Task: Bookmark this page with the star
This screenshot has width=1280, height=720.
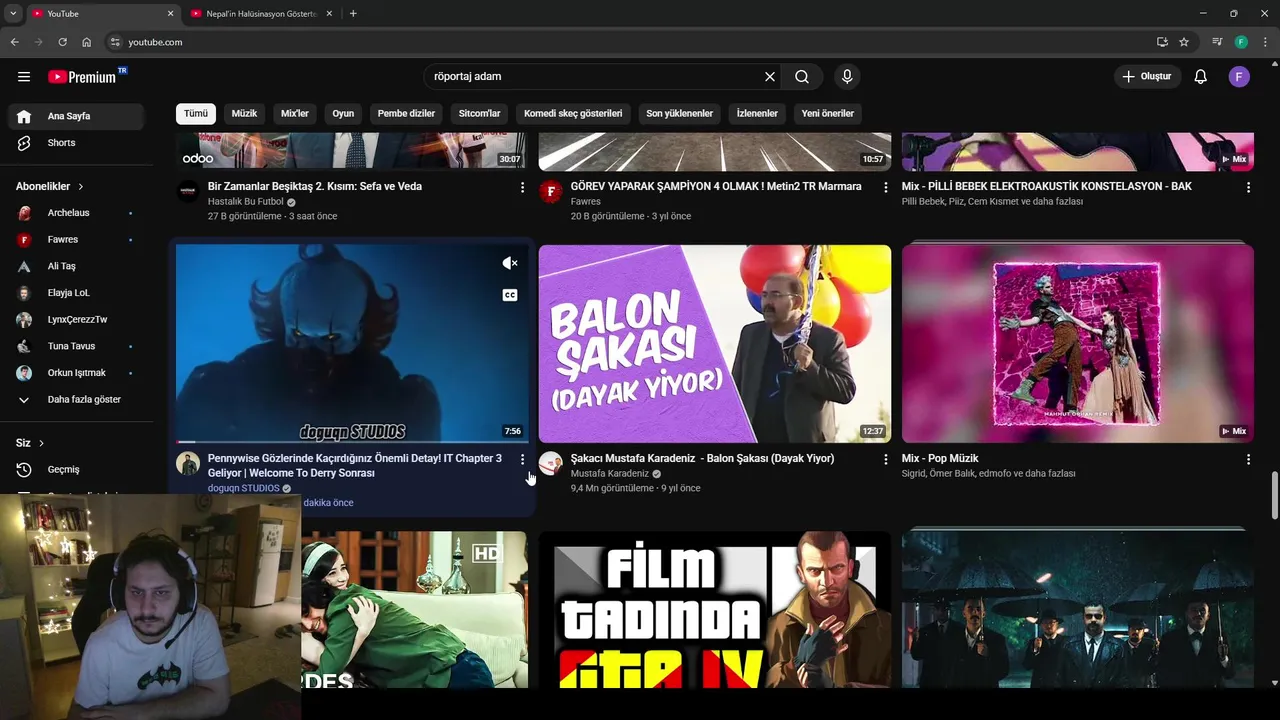Action: pos(1184,42)
